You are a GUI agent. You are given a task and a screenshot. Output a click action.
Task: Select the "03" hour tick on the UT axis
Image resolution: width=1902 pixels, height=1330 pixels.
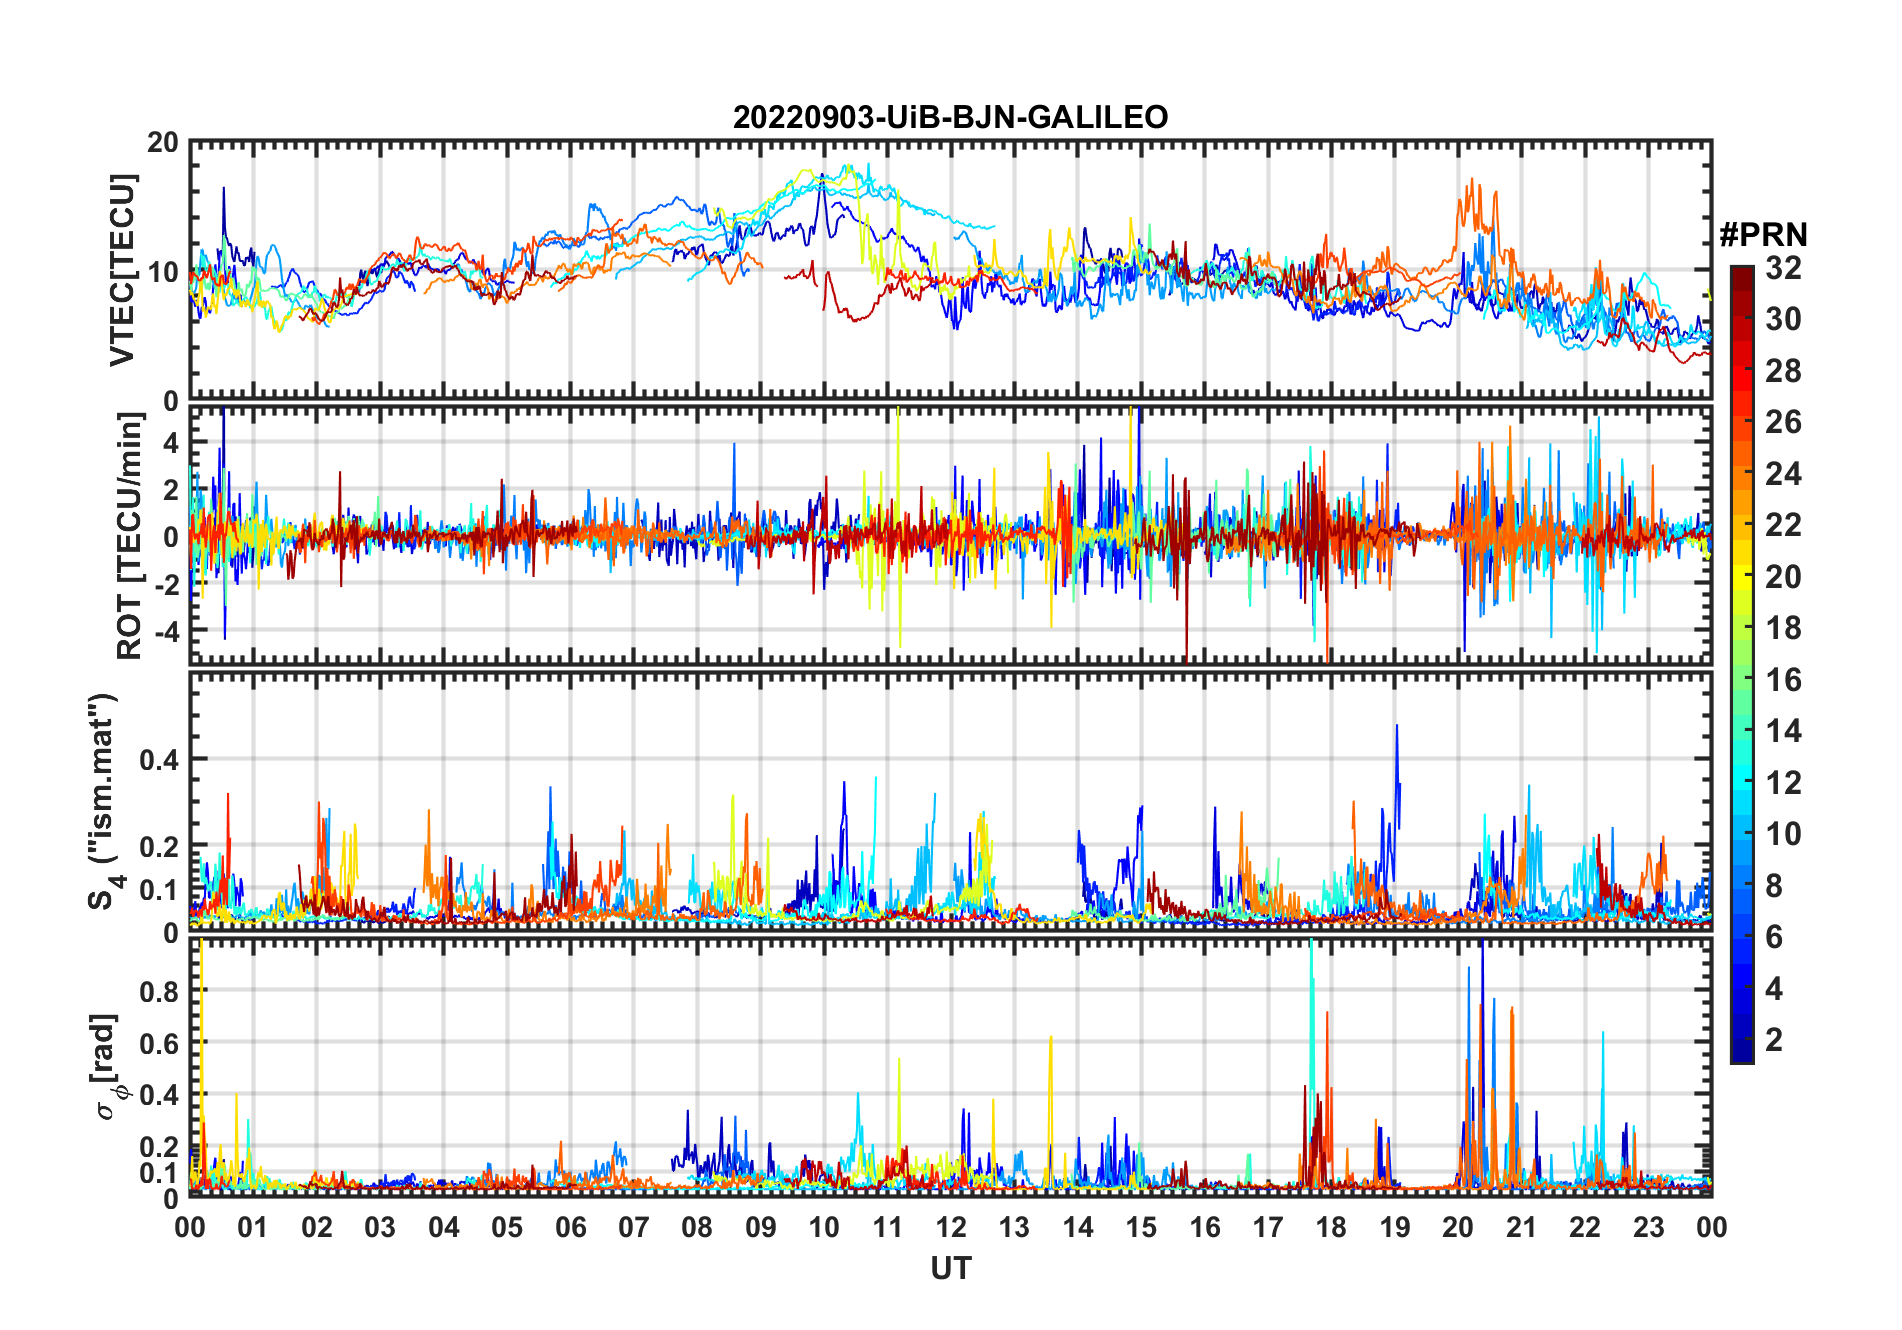tap(380, 1227)
